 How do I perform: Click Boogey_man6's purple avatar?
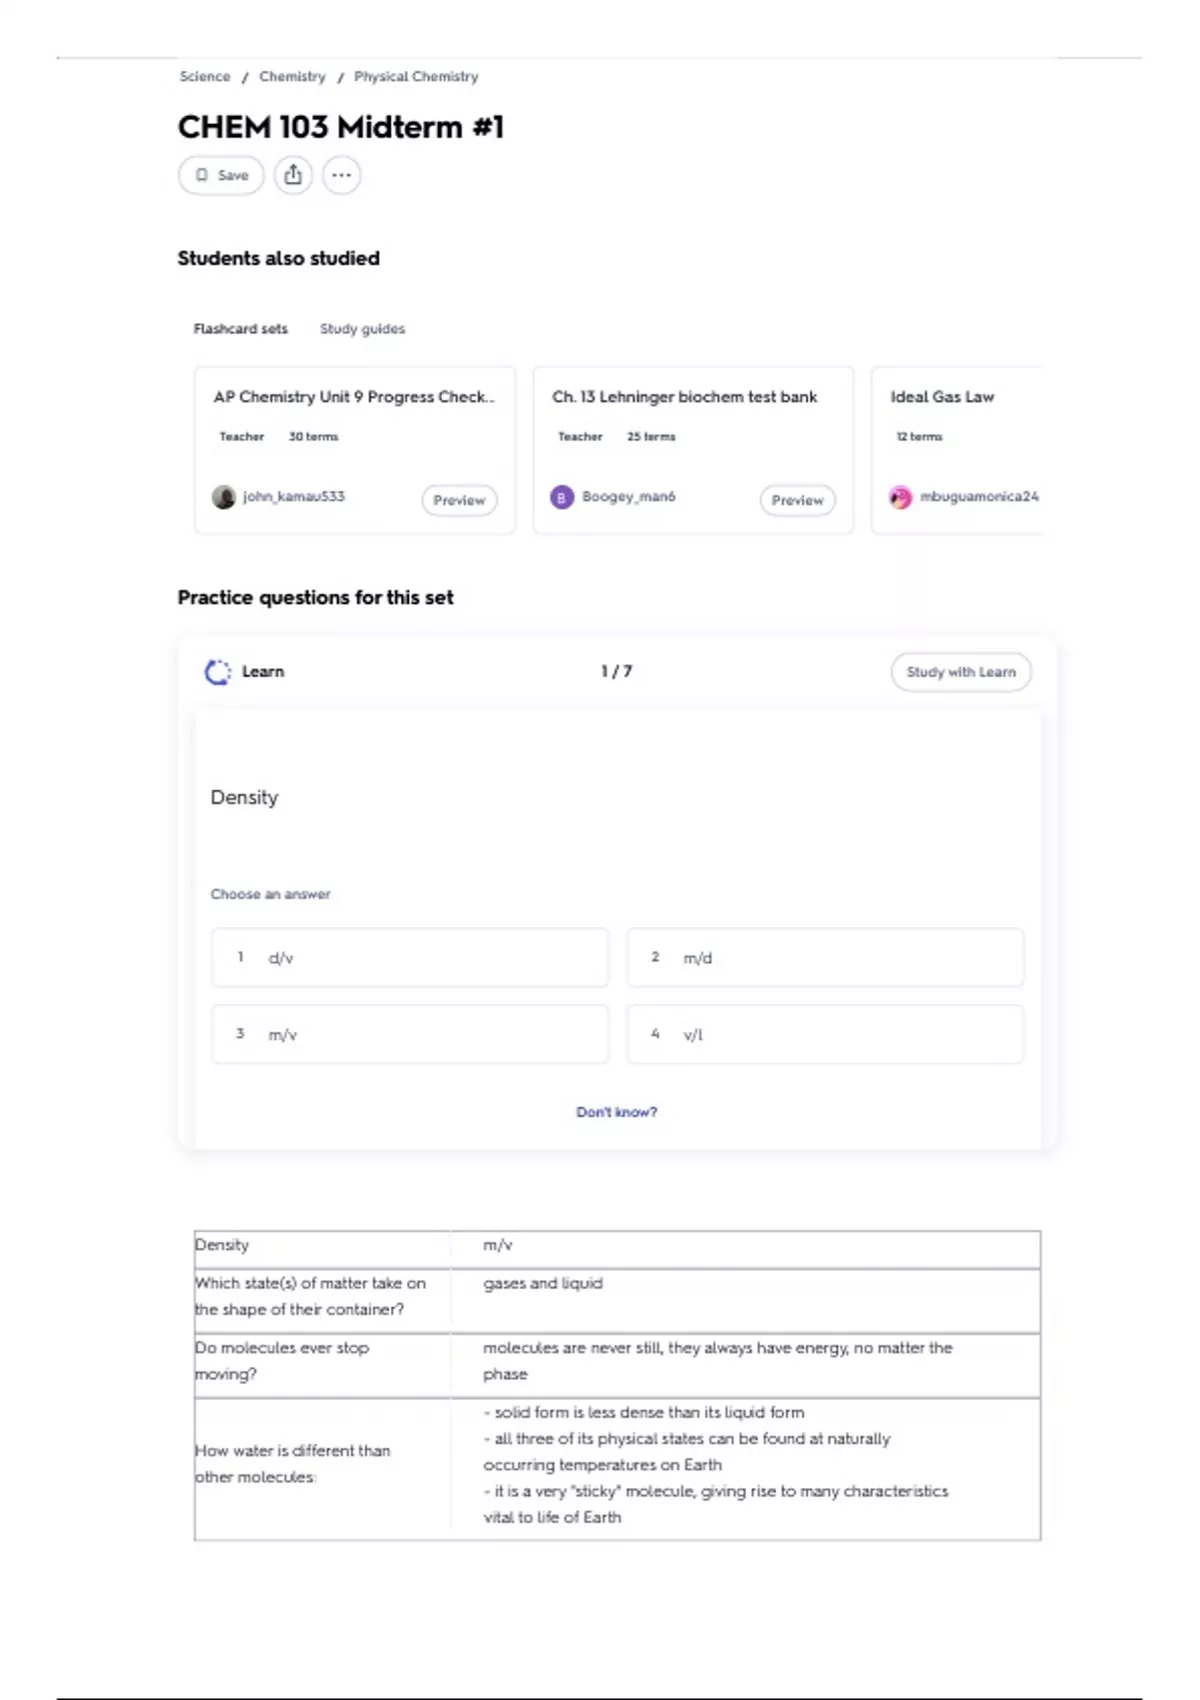(x=562, y=497)
